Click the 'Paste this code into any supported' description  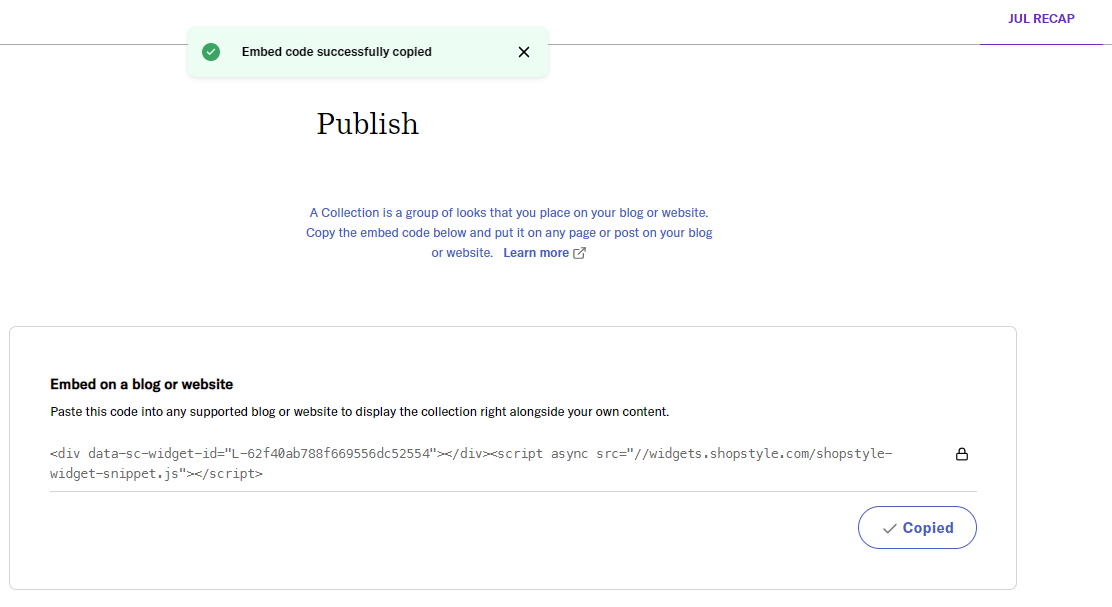pyautogui.click(x=359, y=411)
